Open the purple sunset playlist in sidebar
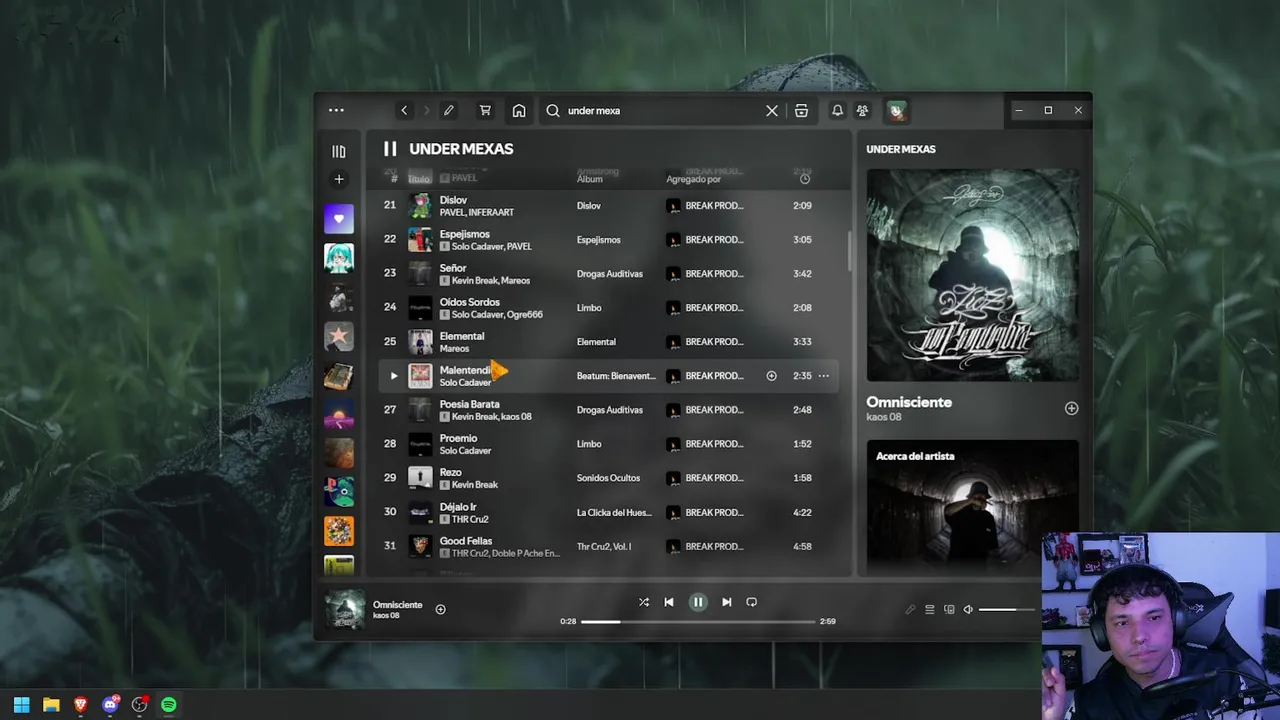 tap(339, 414)
